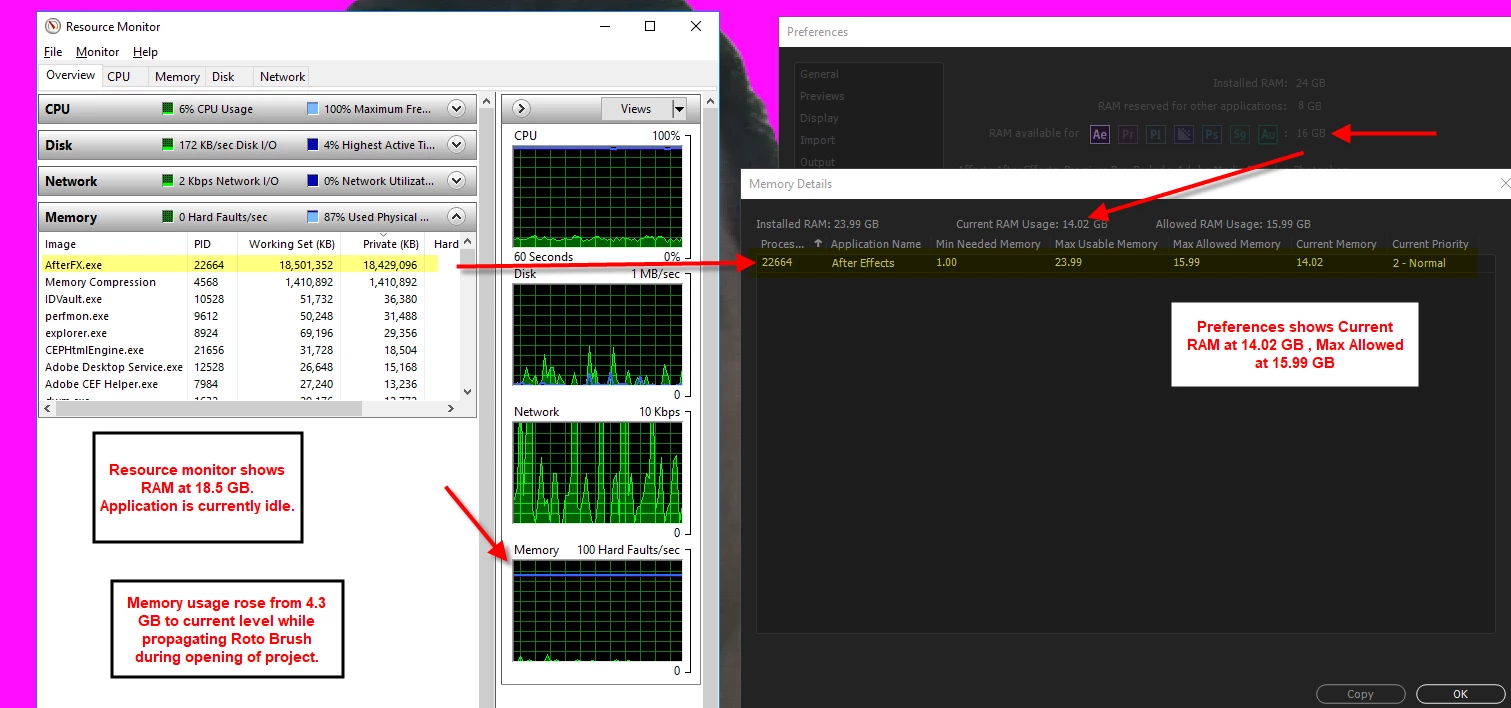Click Application Name column header in Memory Details

click(876, 244)
